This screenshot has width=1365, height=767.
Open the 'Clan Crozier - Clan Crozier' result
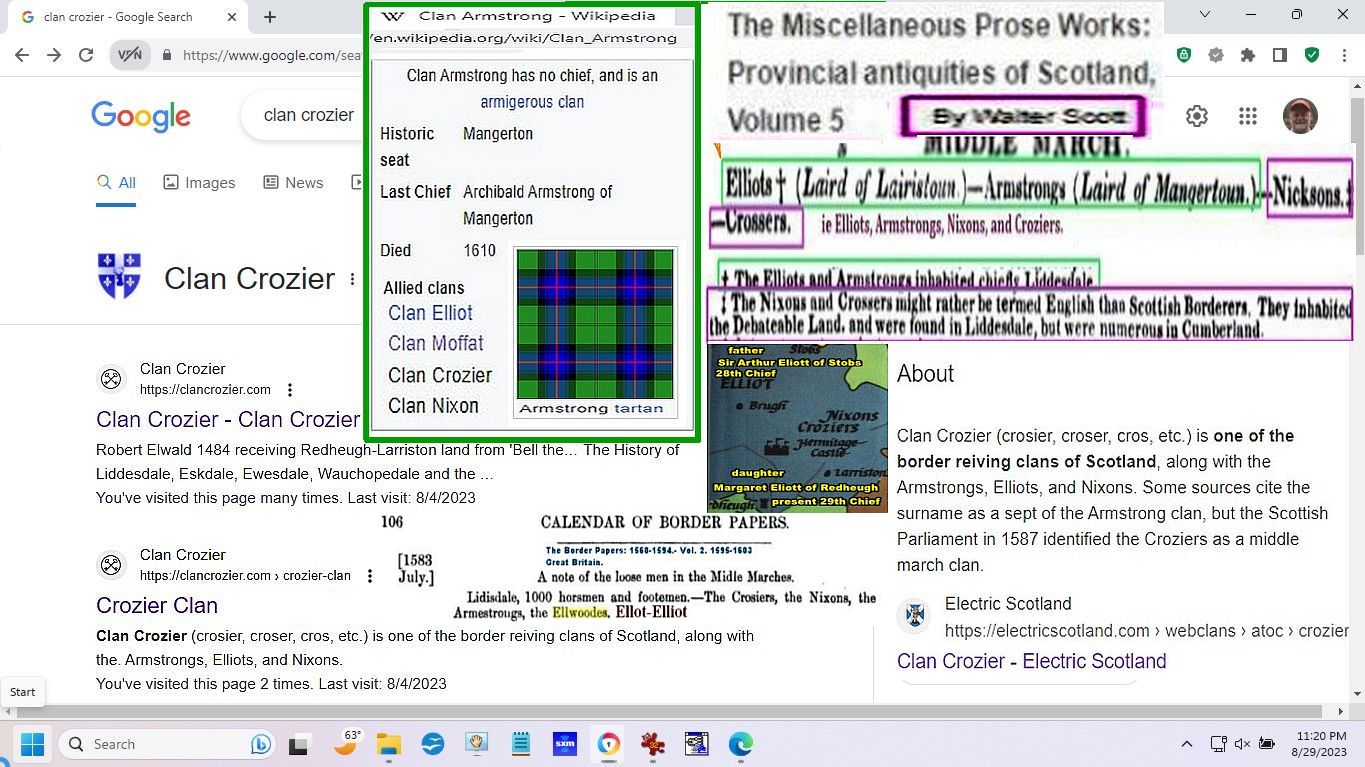point(228,419)
